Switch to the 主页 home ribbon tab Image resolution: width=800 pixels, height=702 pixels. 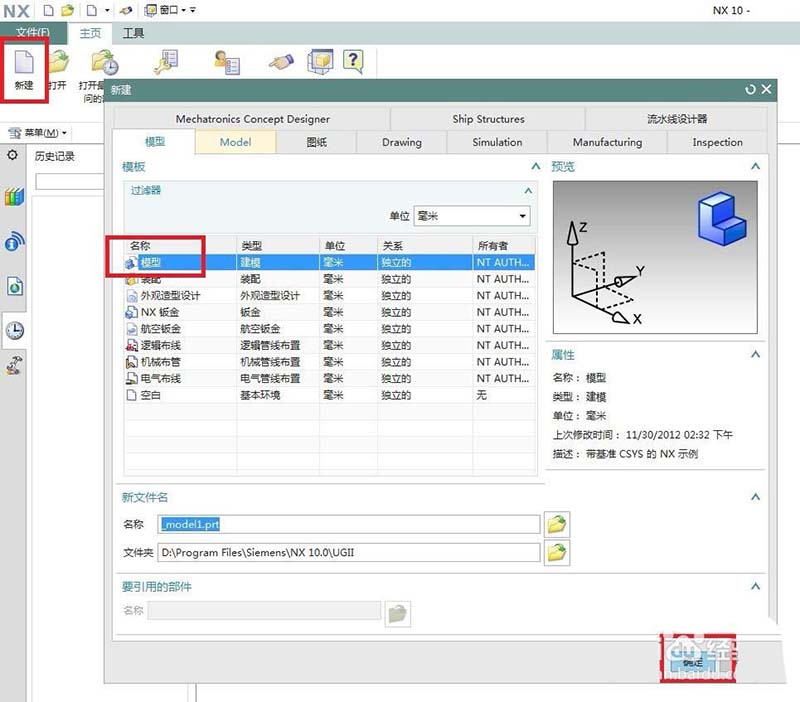click(90, 33)
